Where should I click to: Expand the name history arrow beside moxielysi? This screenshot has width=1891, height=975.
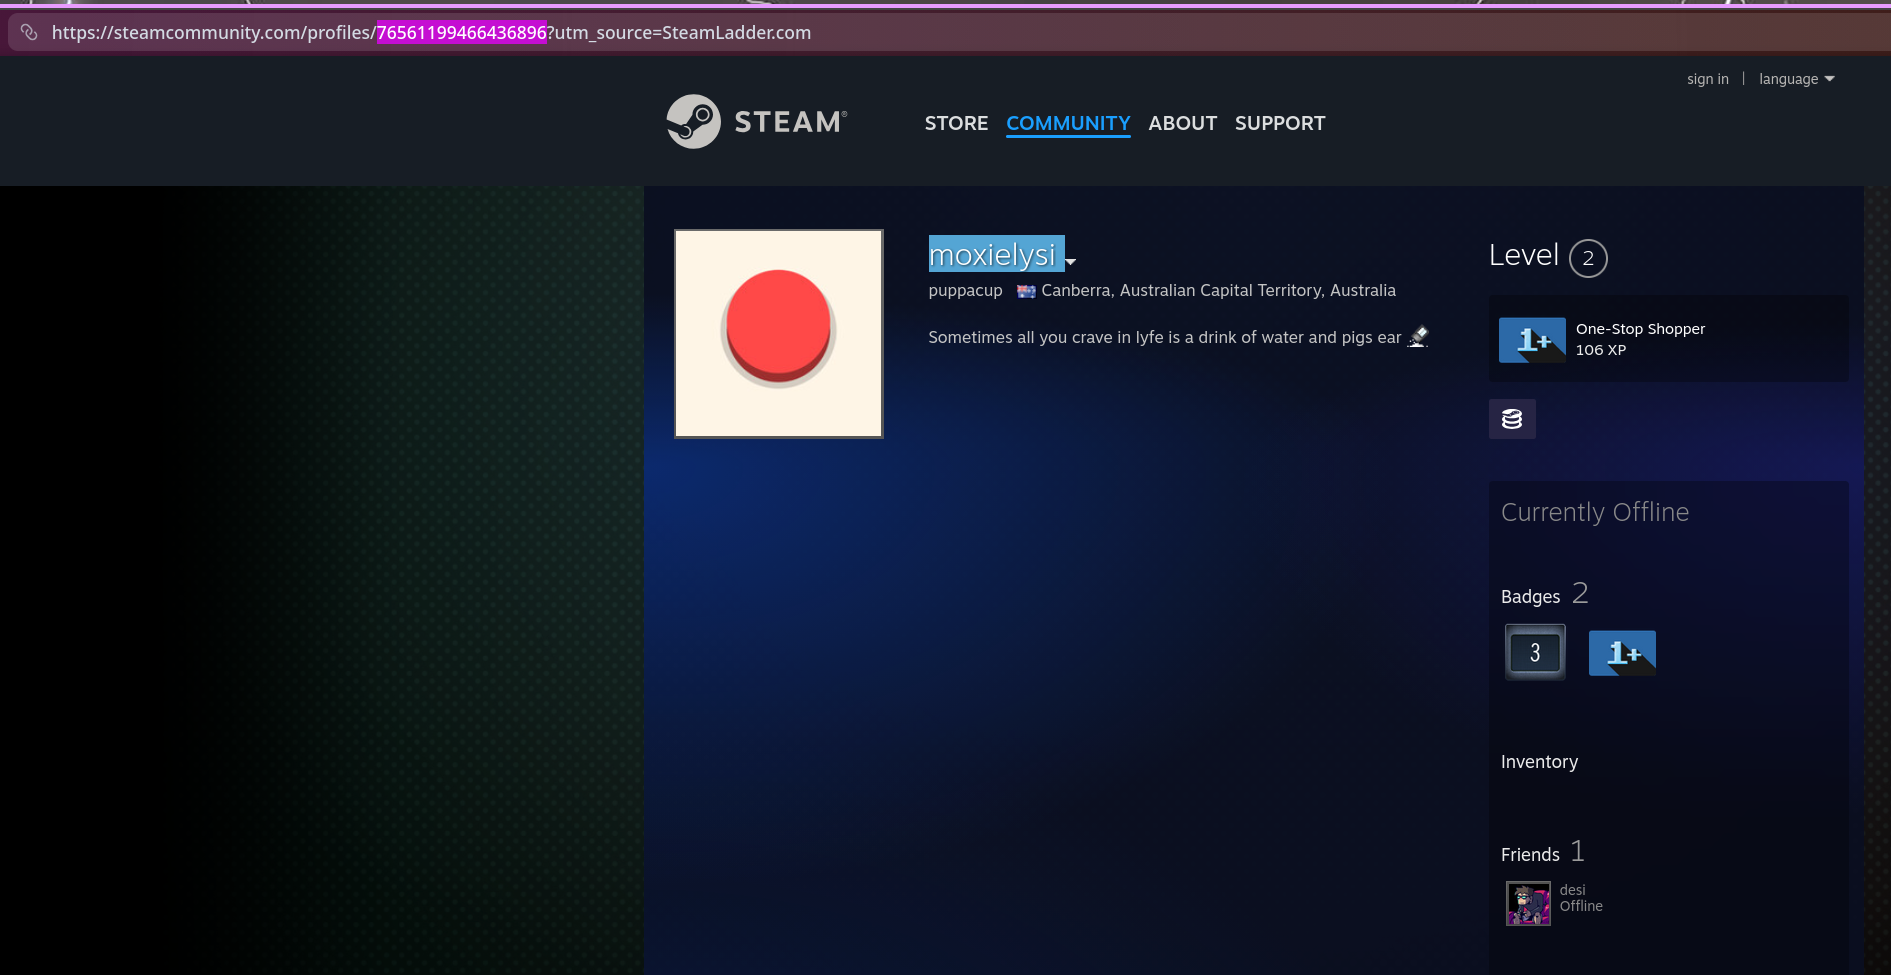pos(1070,261)
